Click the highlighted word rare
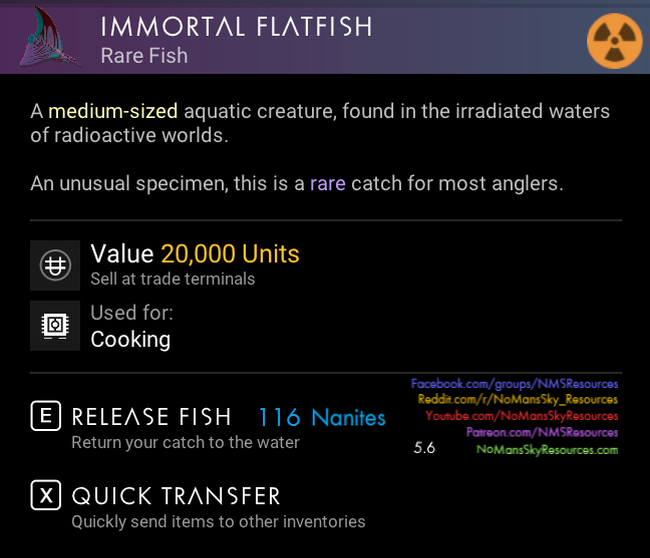Image resolution: width=650 pixels, height=558 pixels. (327, 184)
